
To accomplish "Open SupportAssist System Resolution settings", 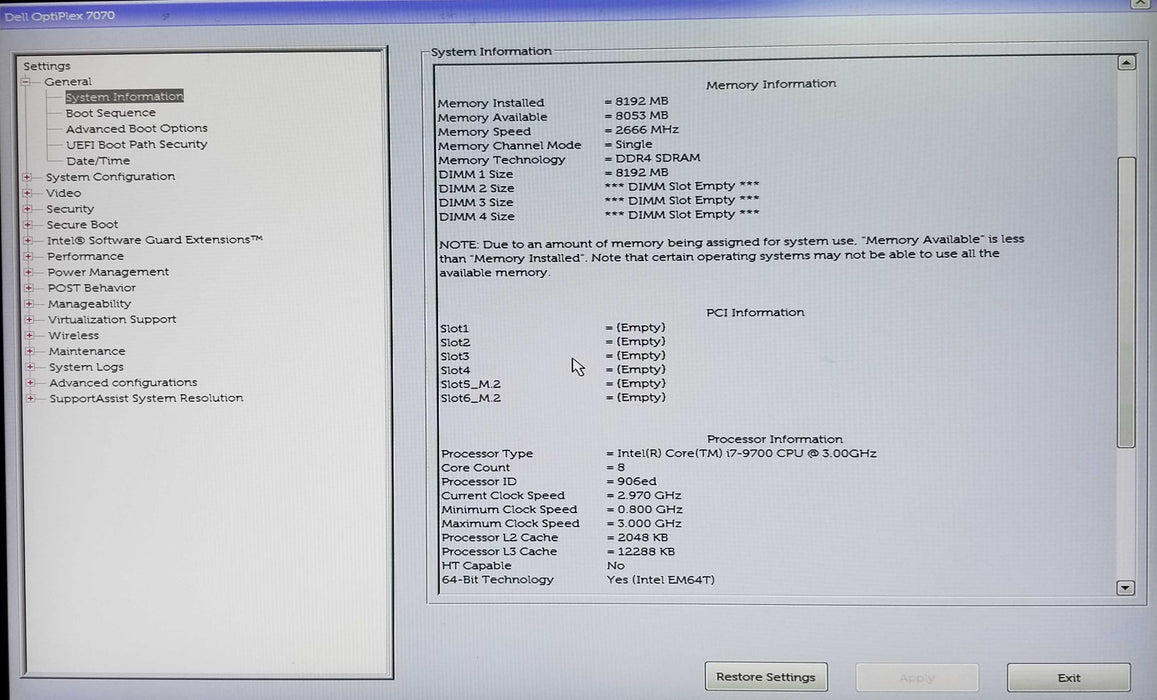I will tap(146, 398).
